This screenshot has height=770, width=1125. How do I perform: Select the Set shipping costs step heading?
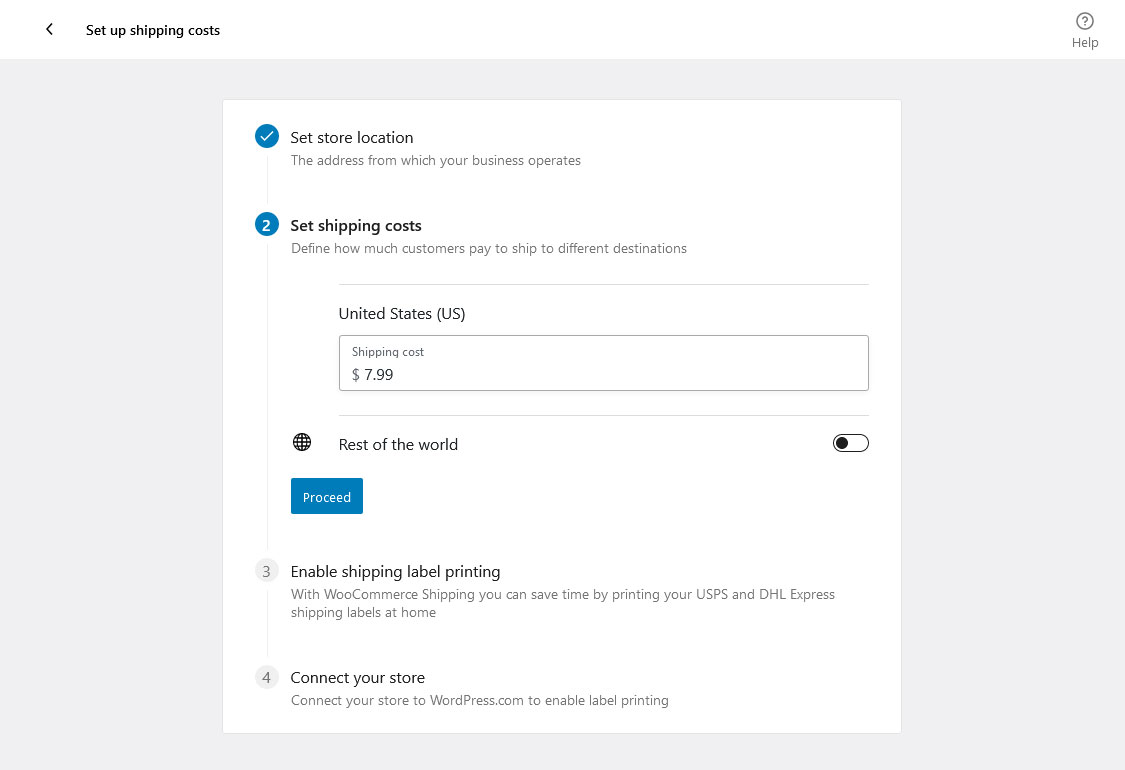[x=356, y=225]
